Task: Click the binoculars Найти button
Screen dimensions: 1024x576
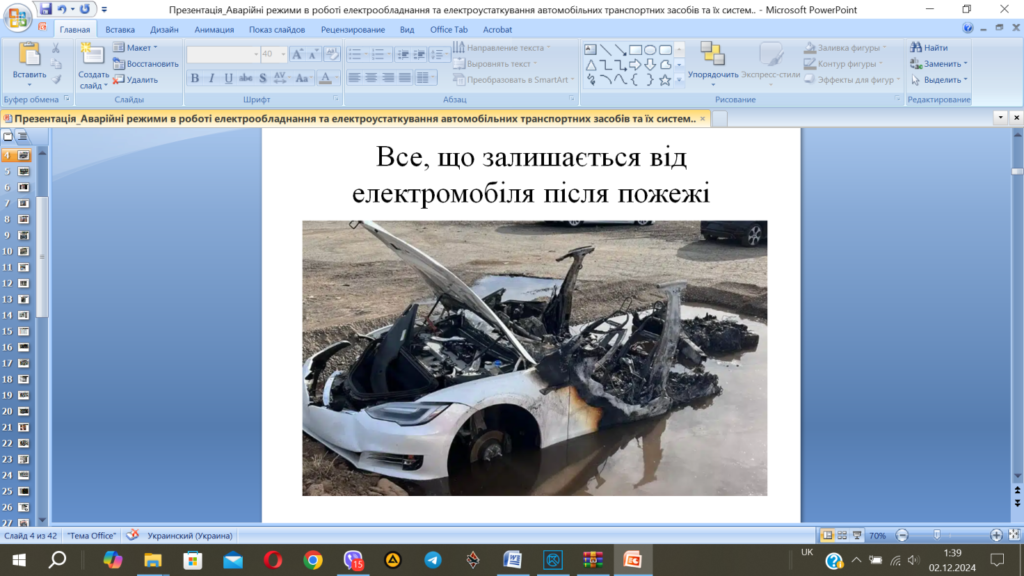Action: [929, 48]
